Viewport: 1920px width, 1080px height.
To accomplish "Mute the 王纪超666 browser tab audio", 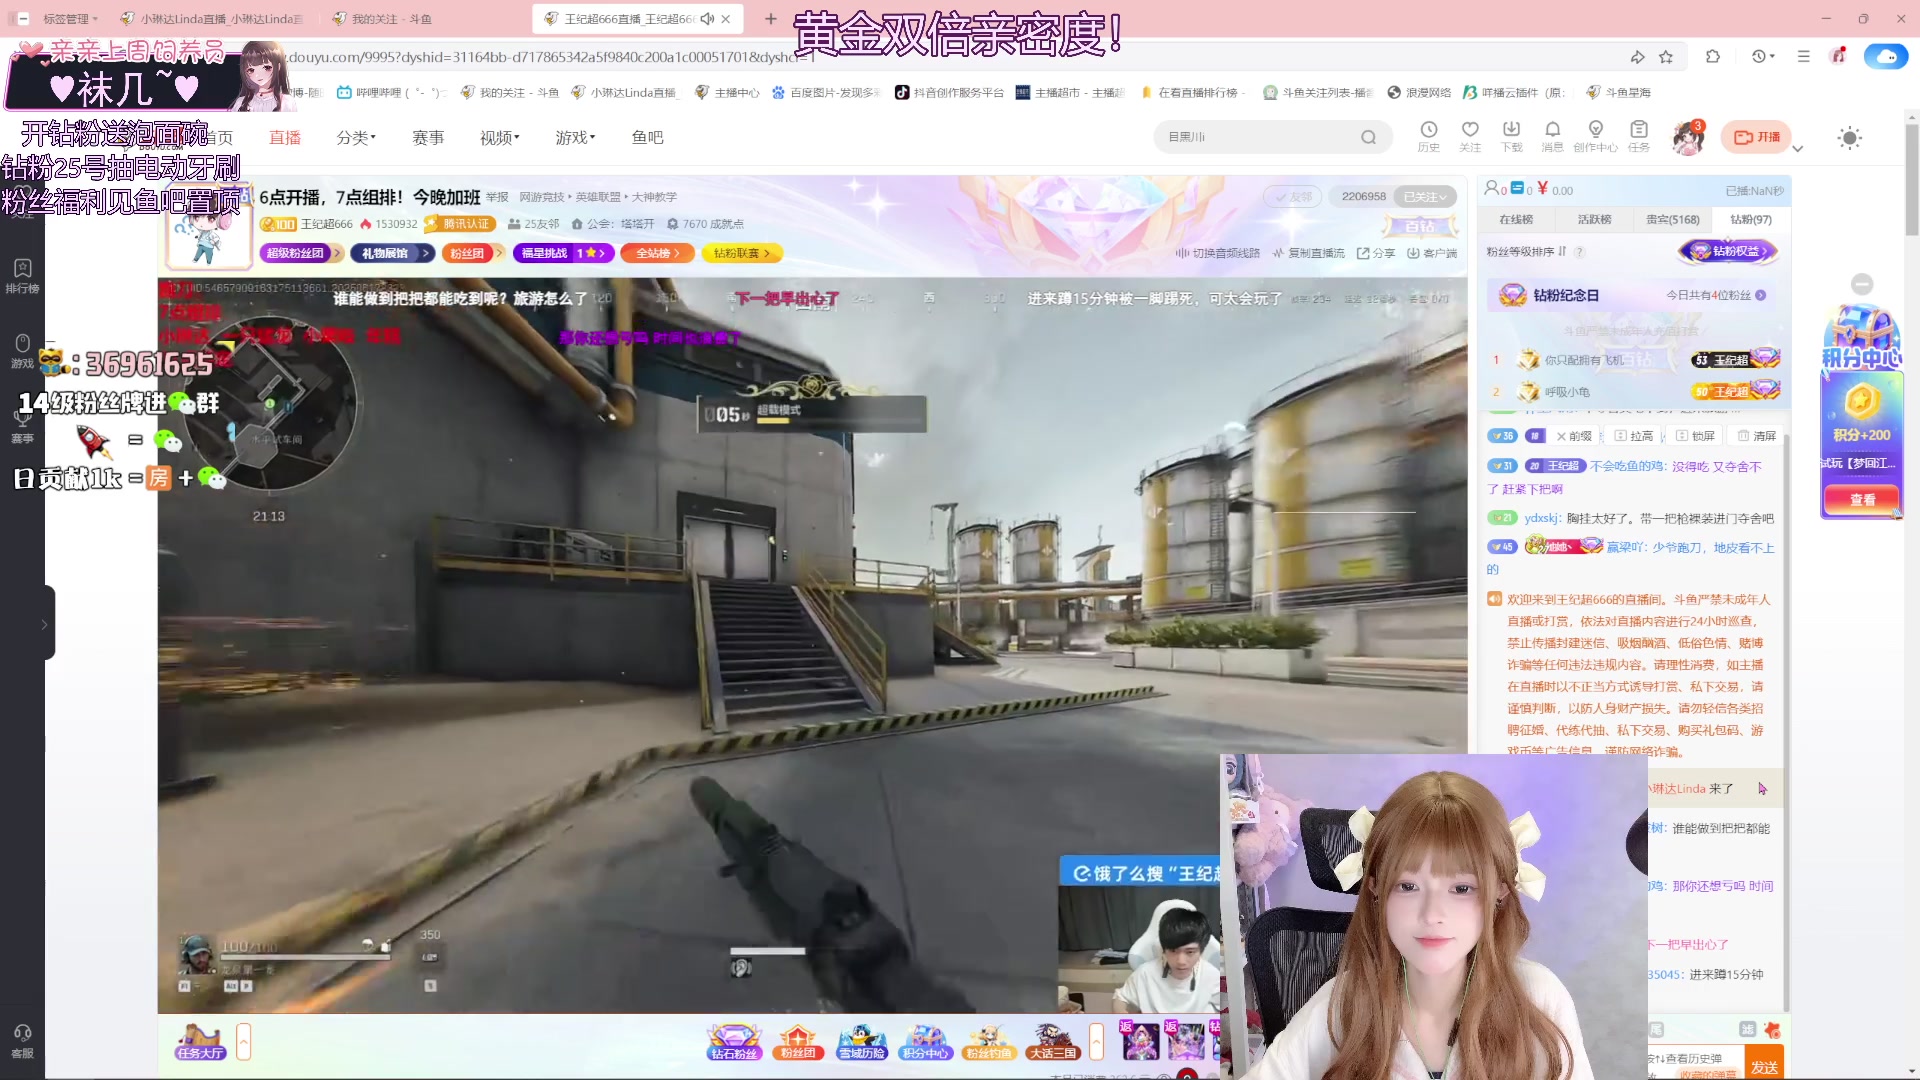I will [x=707, y=19].
